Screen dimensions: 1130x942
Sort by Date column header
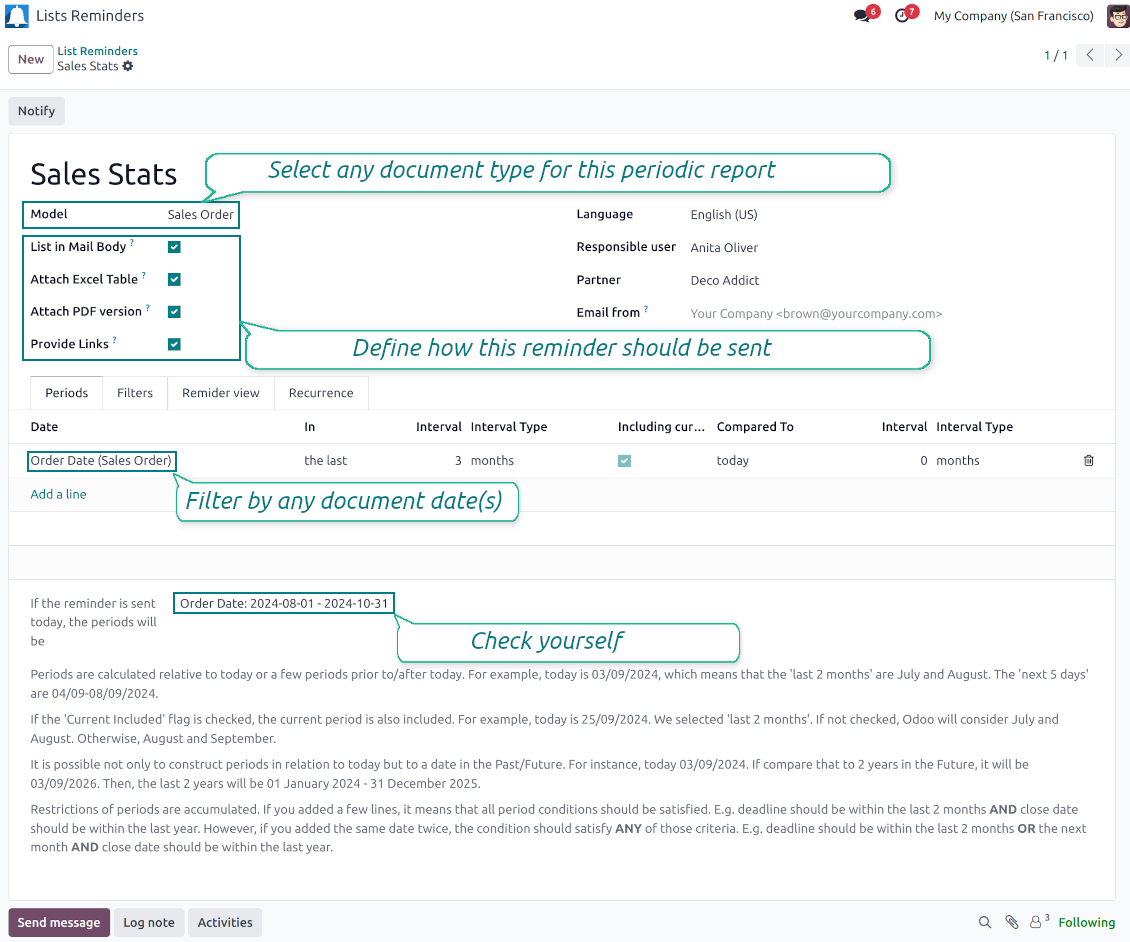tap(44, 427)
